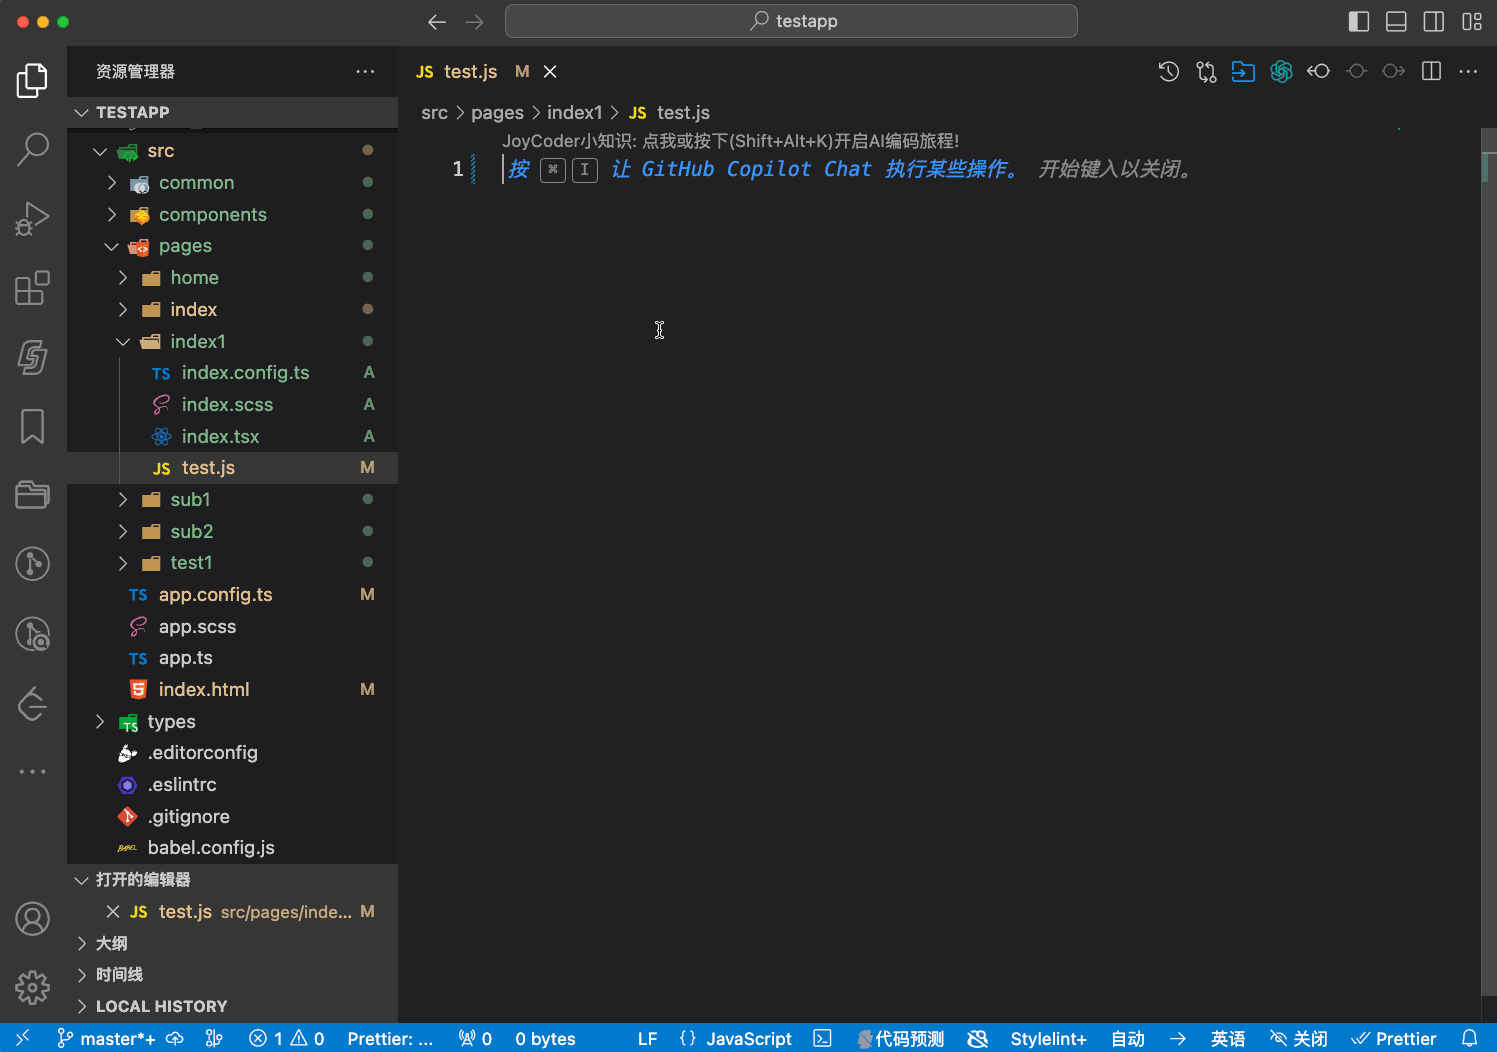
Task: Open the Search view in activity bar
Action: point(32,149)
